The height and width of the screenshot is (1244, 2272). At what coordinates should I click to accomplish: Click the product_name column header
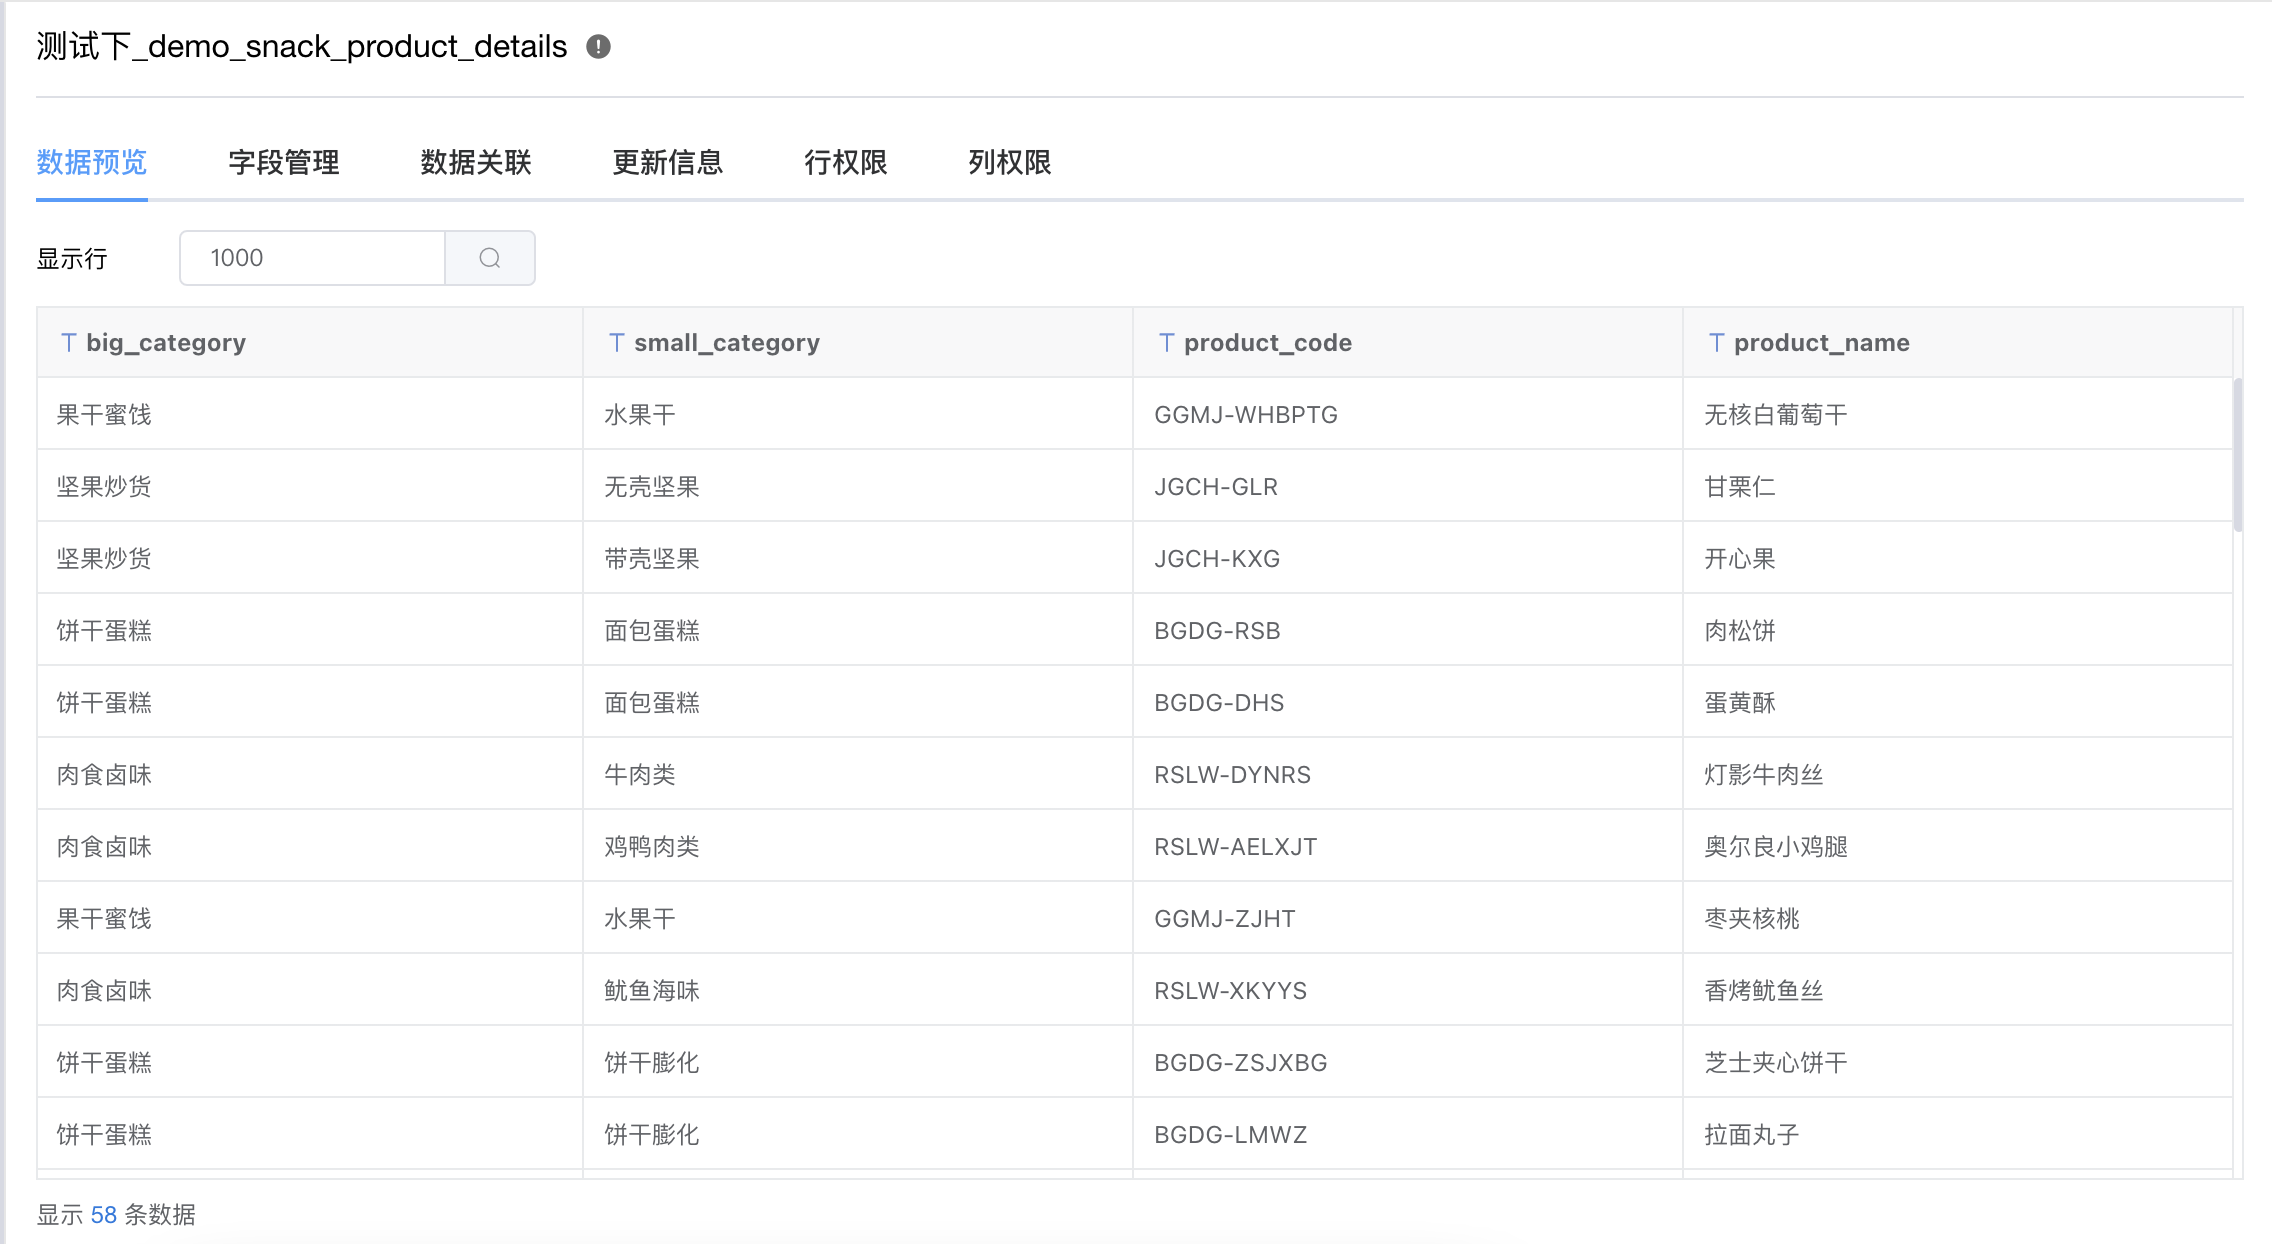[x=1821, y=343]
